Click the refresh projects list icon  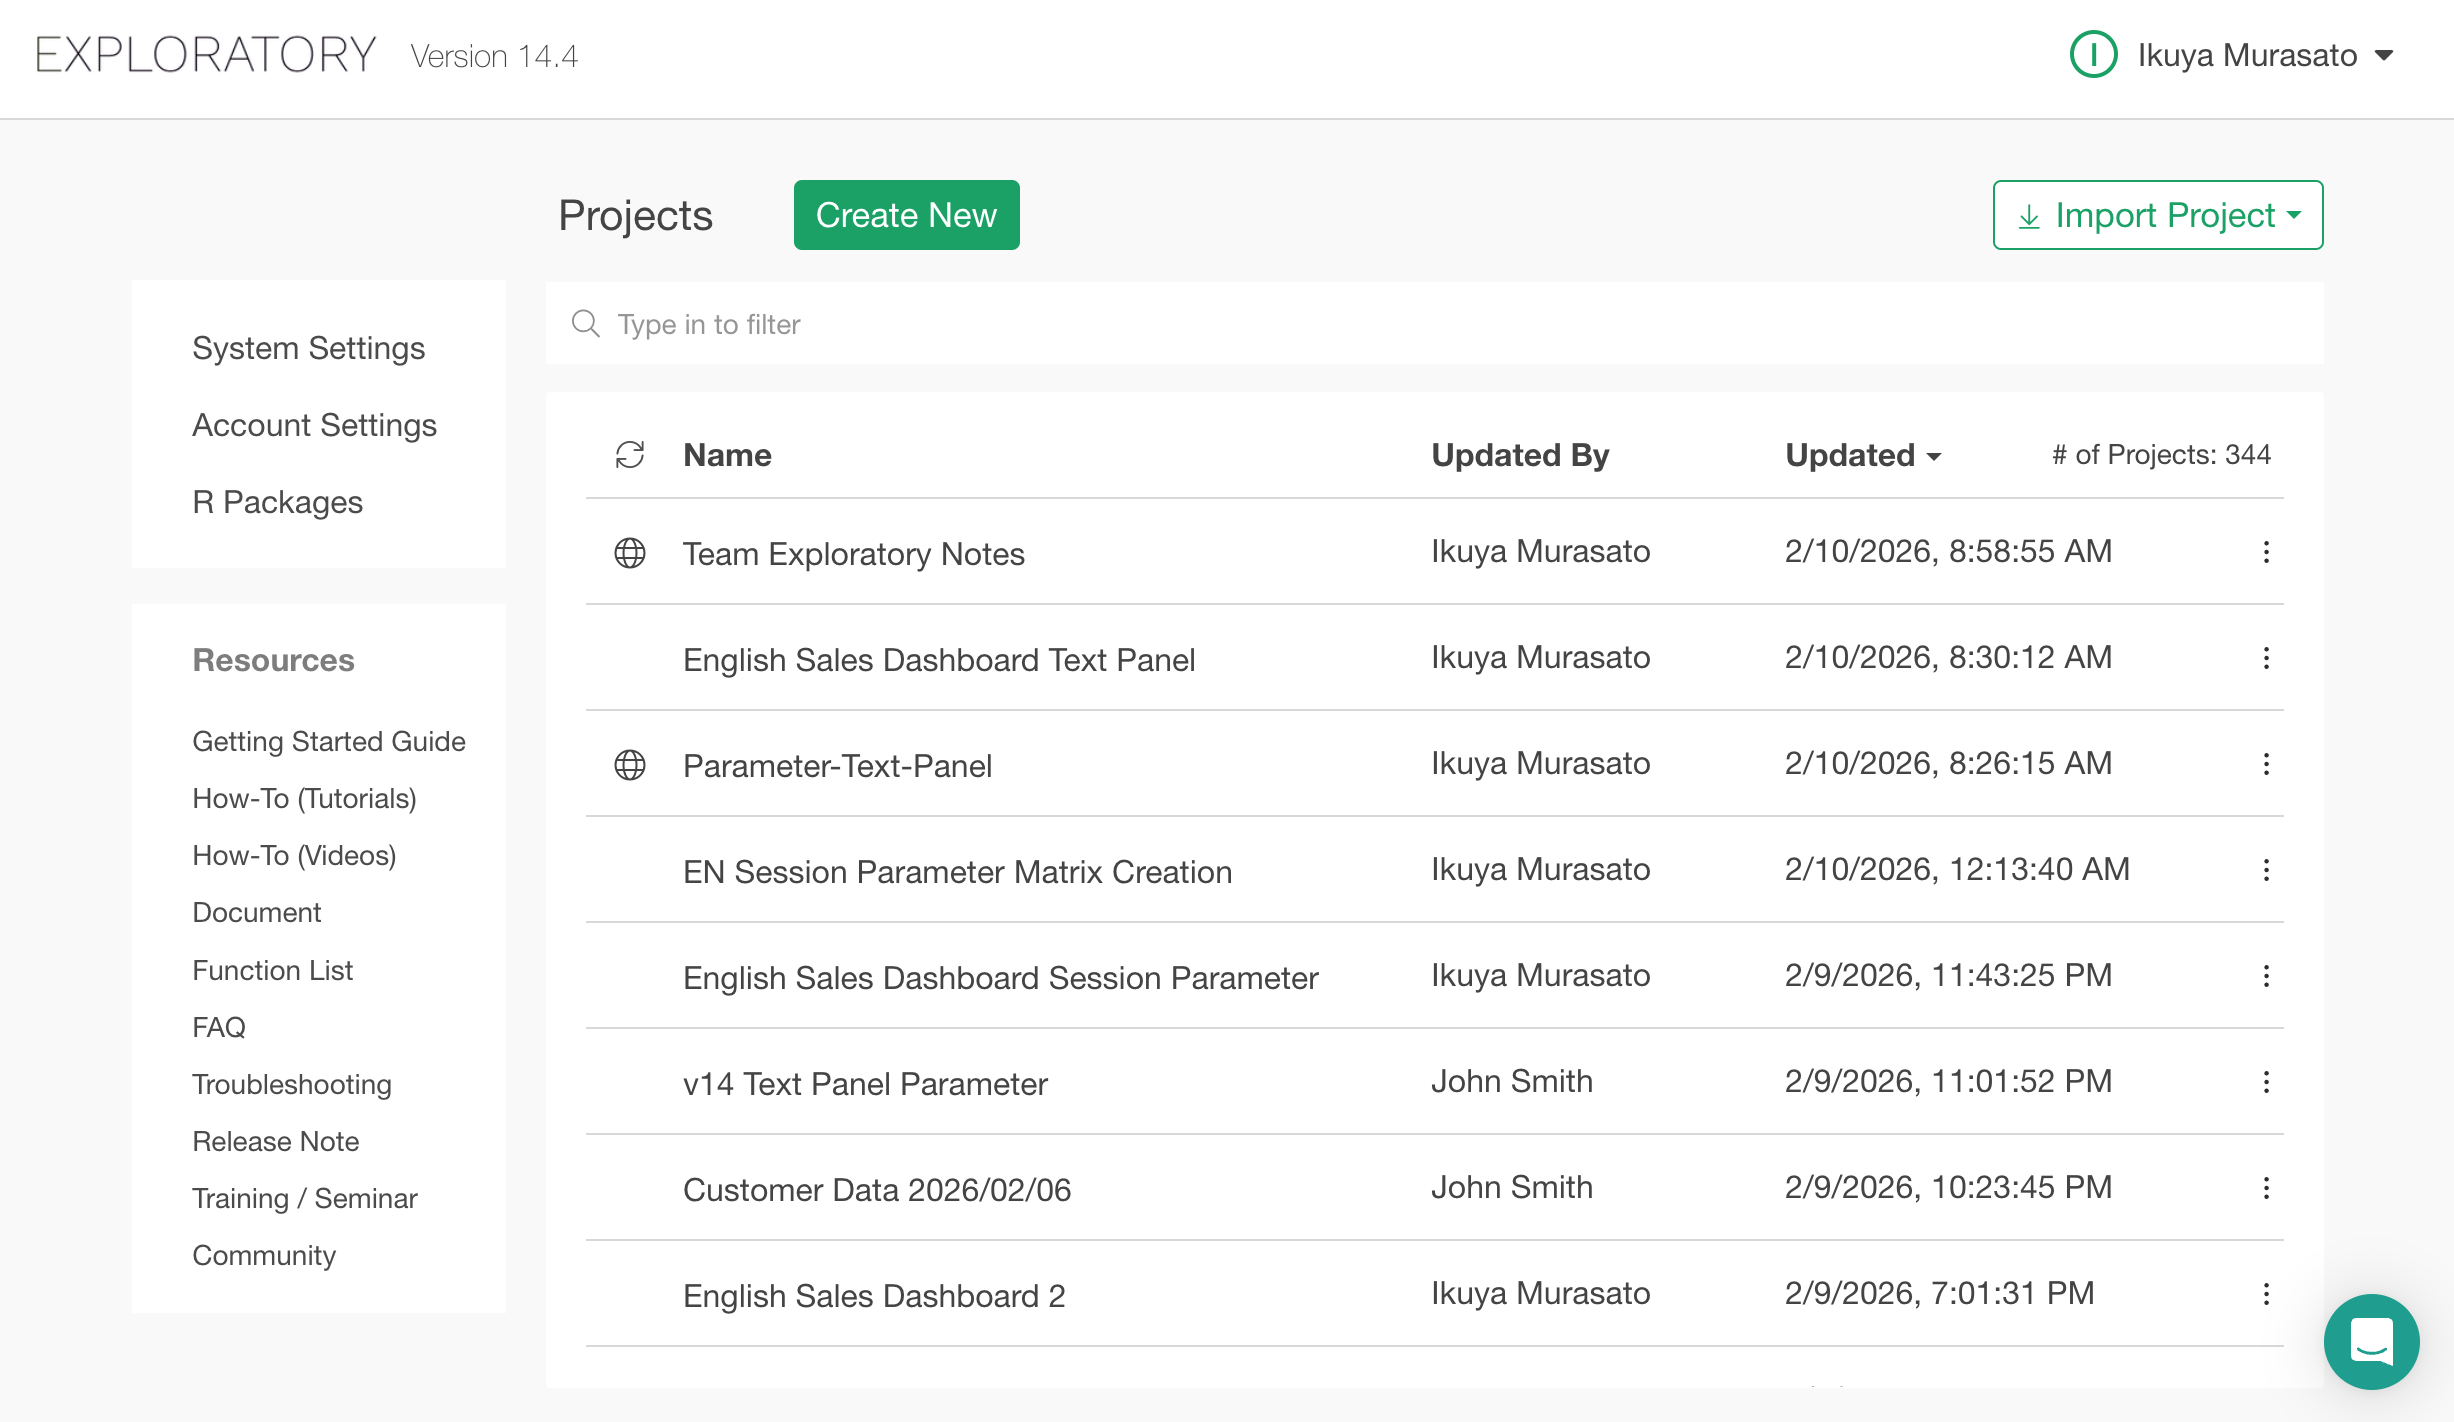[x=630, y=455]
